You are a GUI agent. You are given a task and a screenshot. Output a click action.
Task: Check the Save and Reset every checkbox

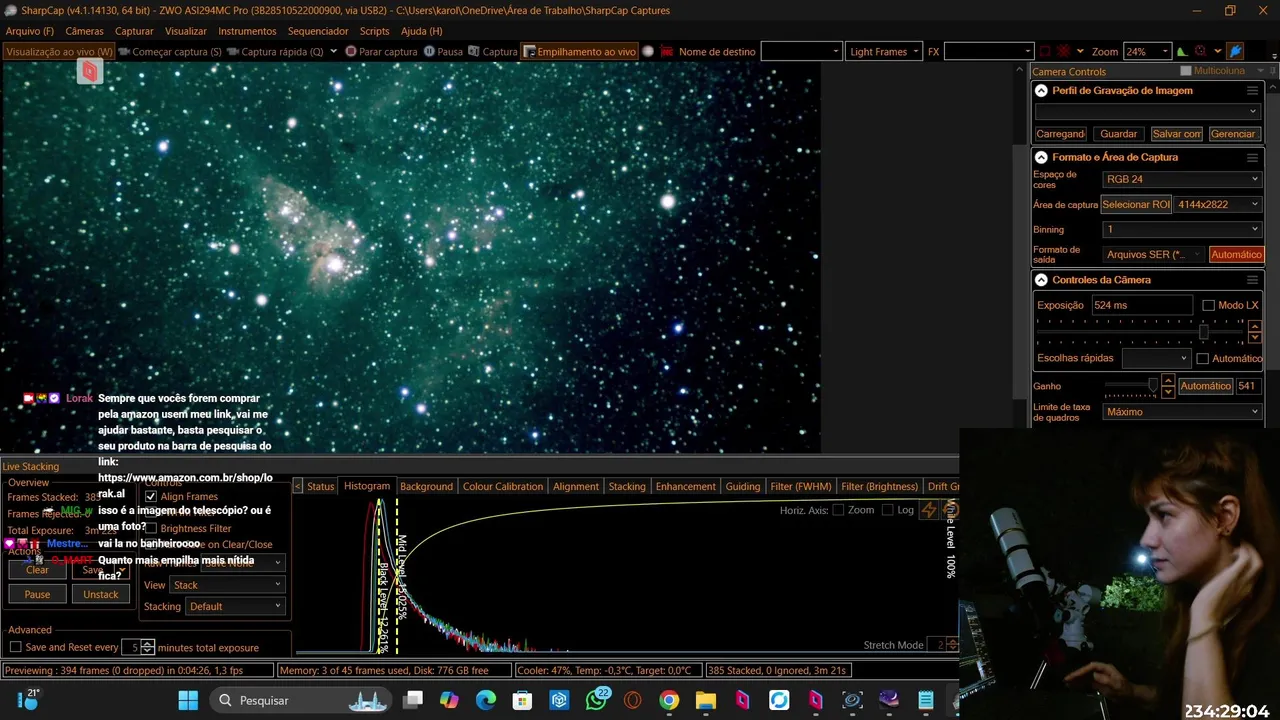[15, 647]
